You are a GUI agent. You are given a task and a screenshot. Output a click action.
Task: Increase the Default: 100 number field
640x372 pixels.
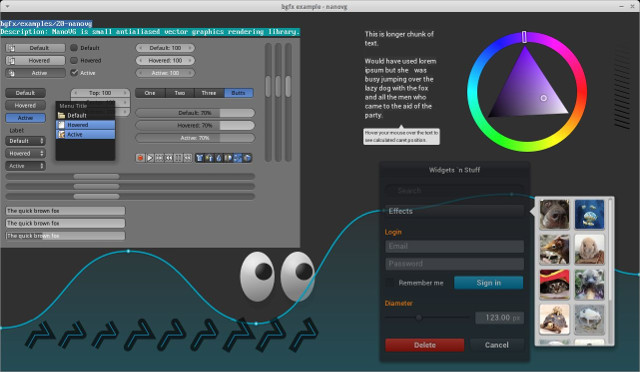pos(190,48)
